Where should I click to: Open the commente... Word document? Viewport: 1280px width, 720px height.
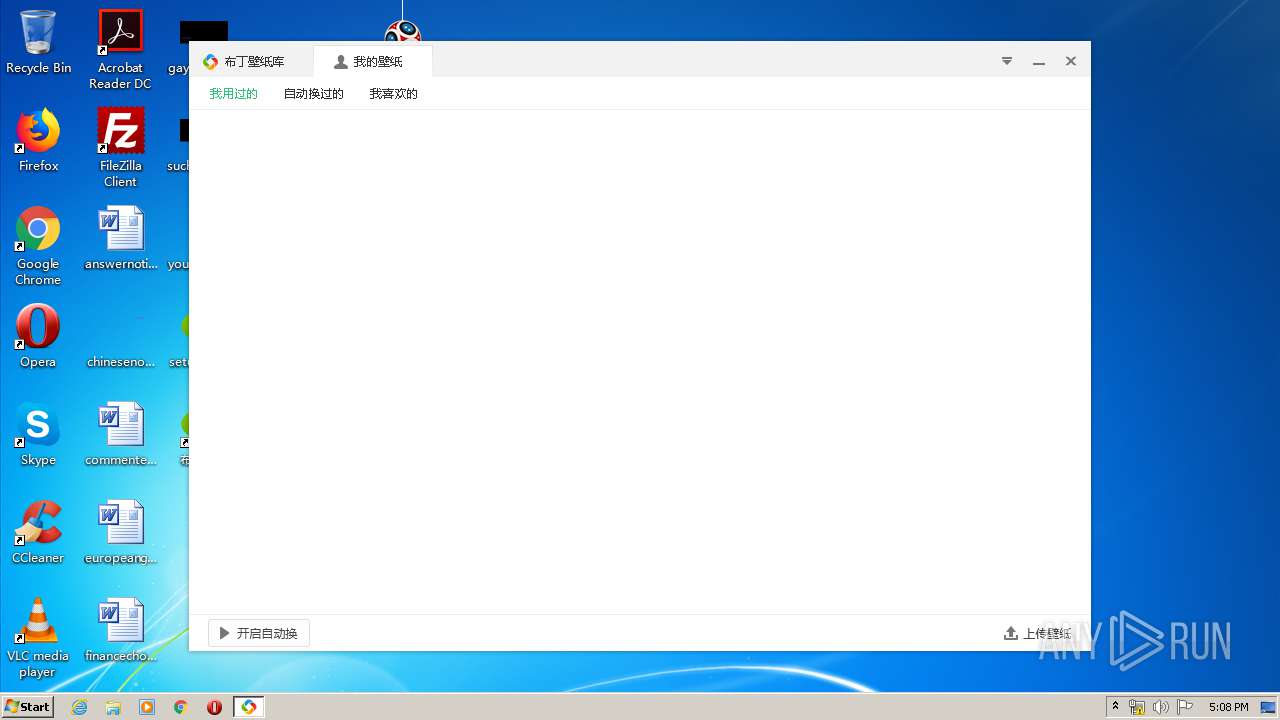tap(121, 434)
